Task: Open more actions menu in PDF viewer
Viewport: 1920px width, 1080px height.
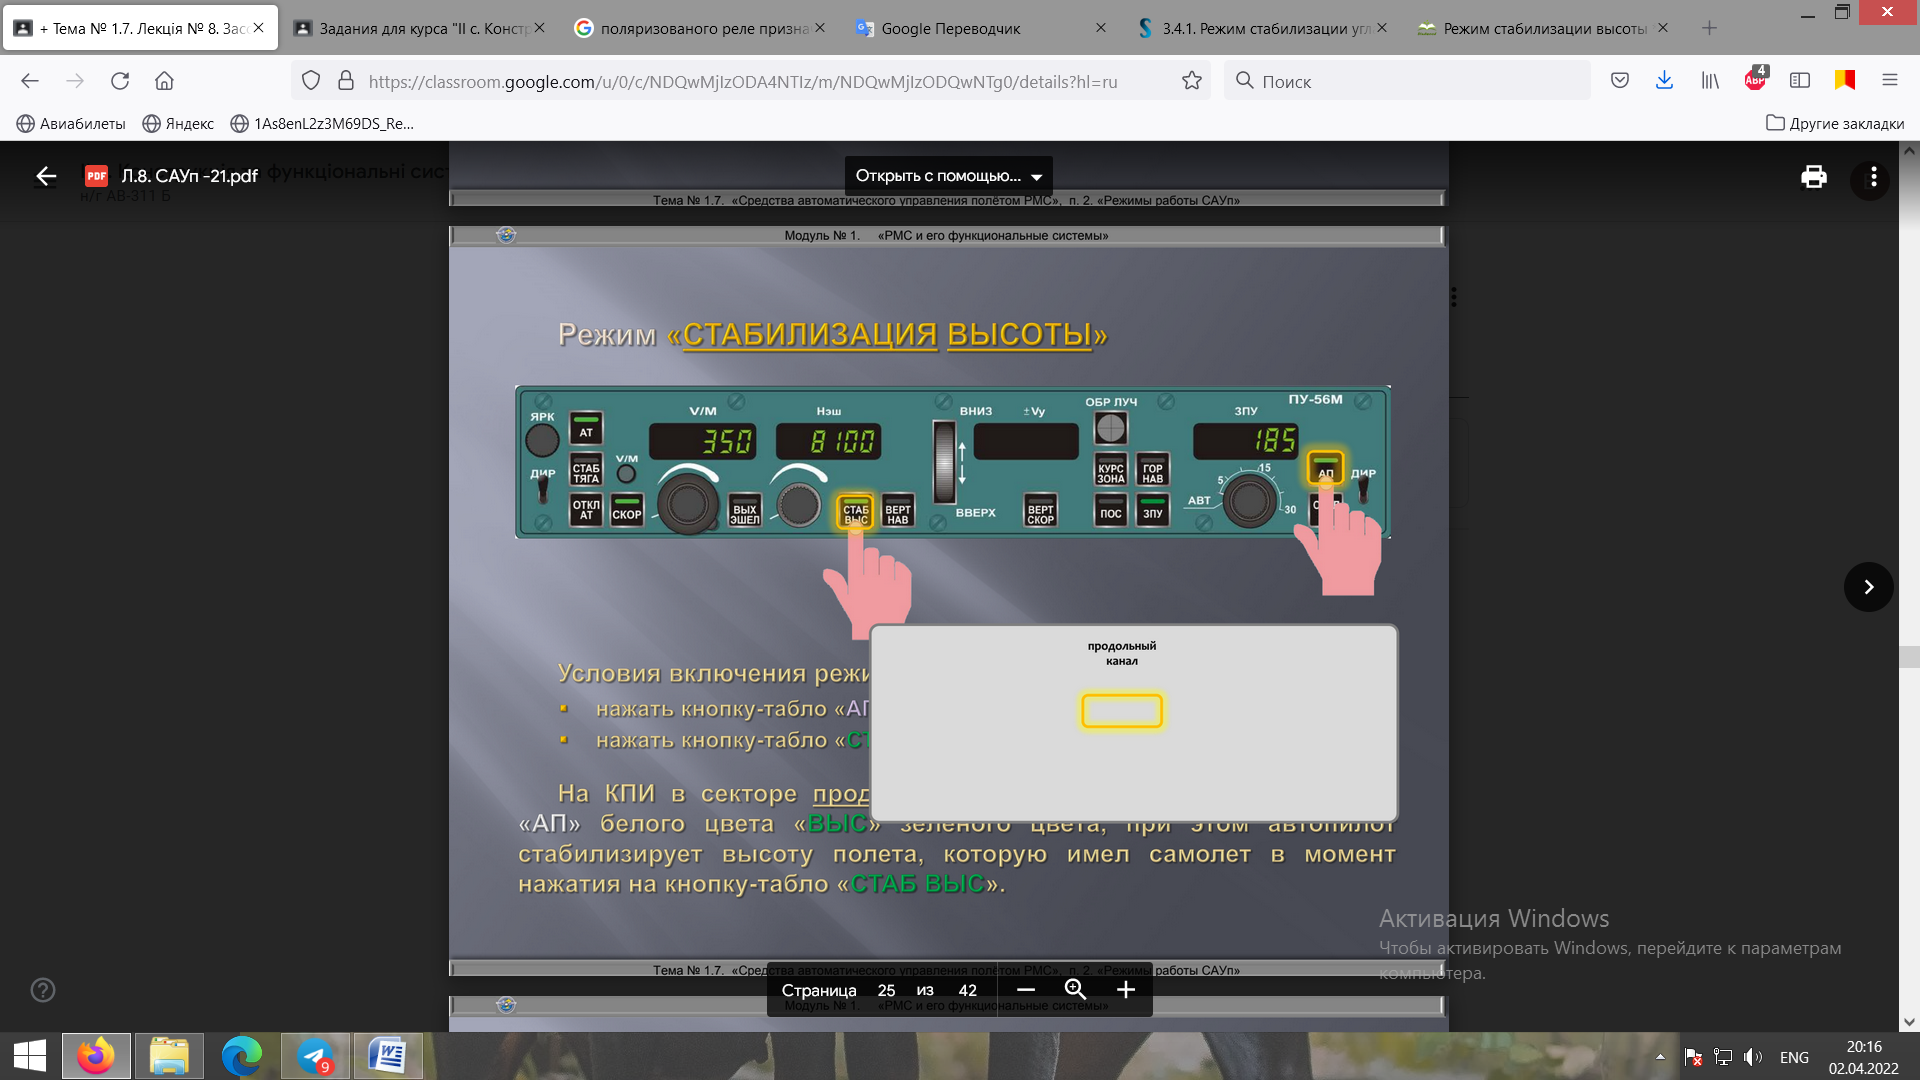Action: (x=1873, y=177)
